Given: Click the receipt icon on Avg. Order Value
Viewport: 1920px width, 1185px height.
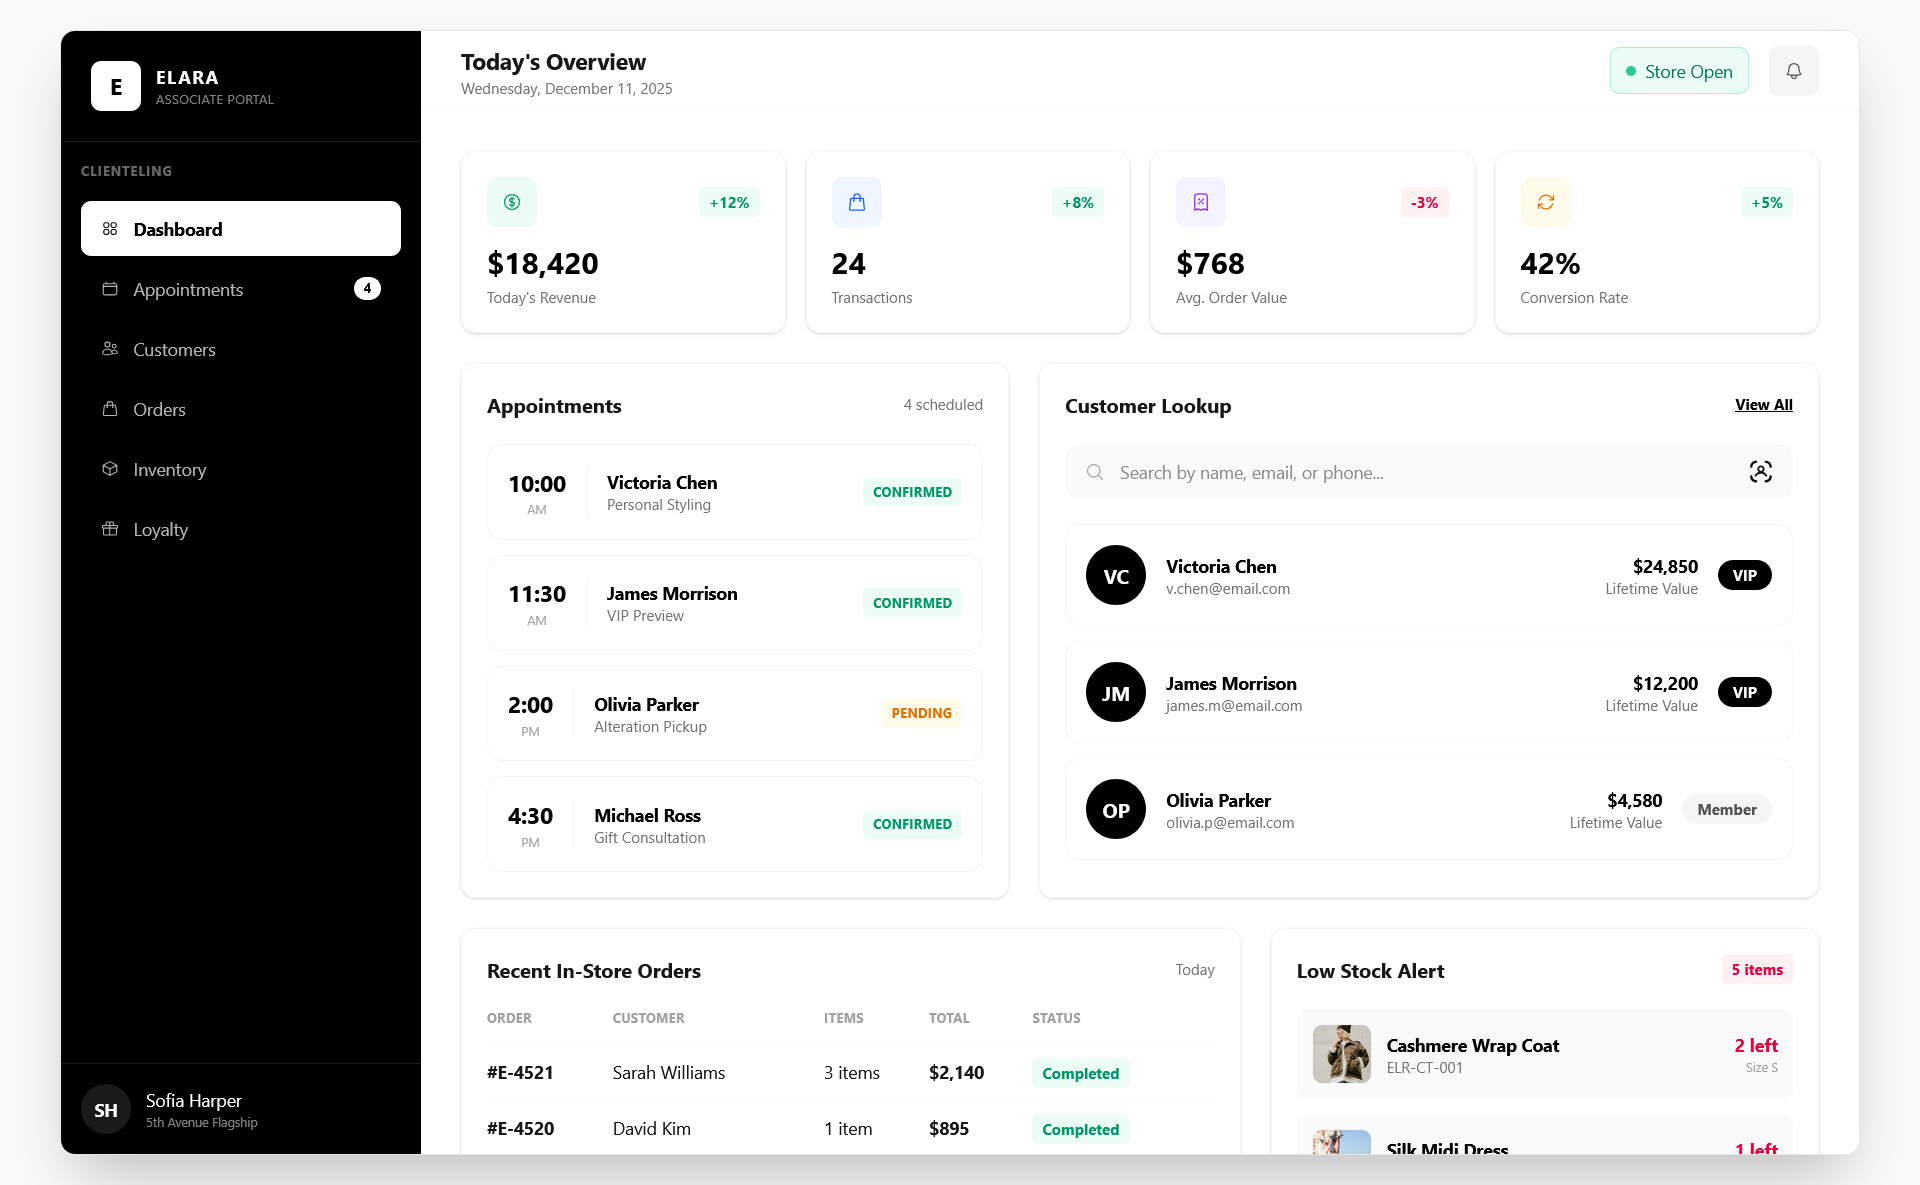Looking at the screenshot, I should (1200, 202).
